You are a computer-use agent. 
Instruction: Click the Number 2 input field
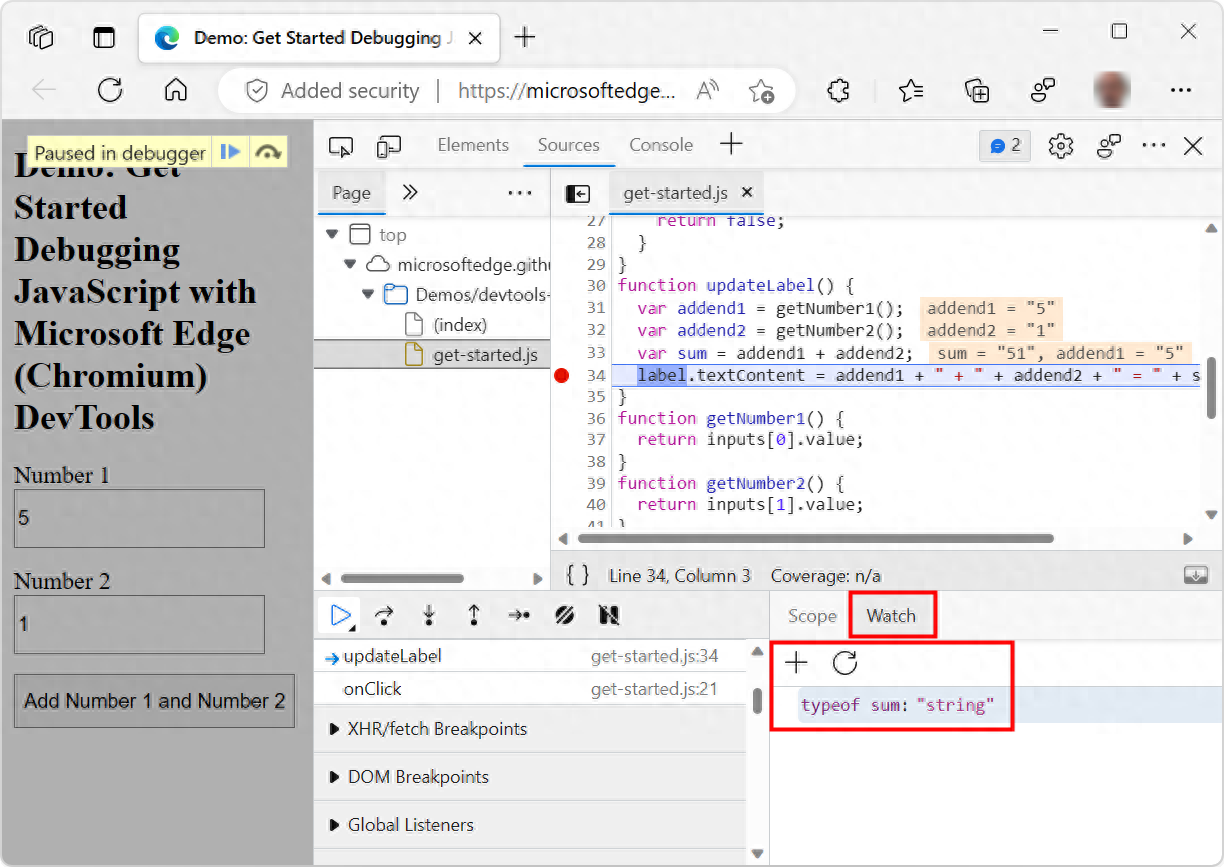pyautogui.click(x=139, y=624)
